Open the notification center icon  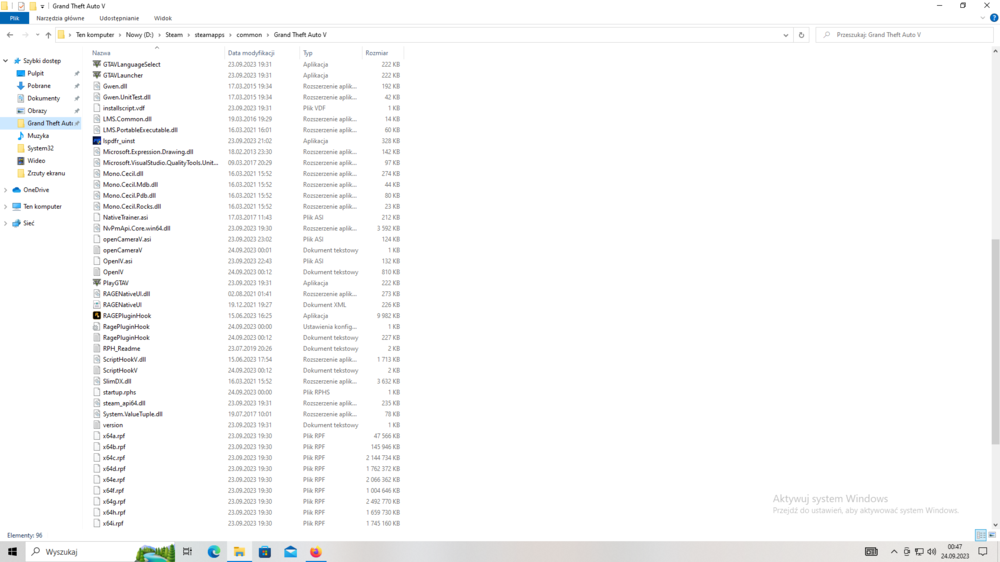click(983, 552)
